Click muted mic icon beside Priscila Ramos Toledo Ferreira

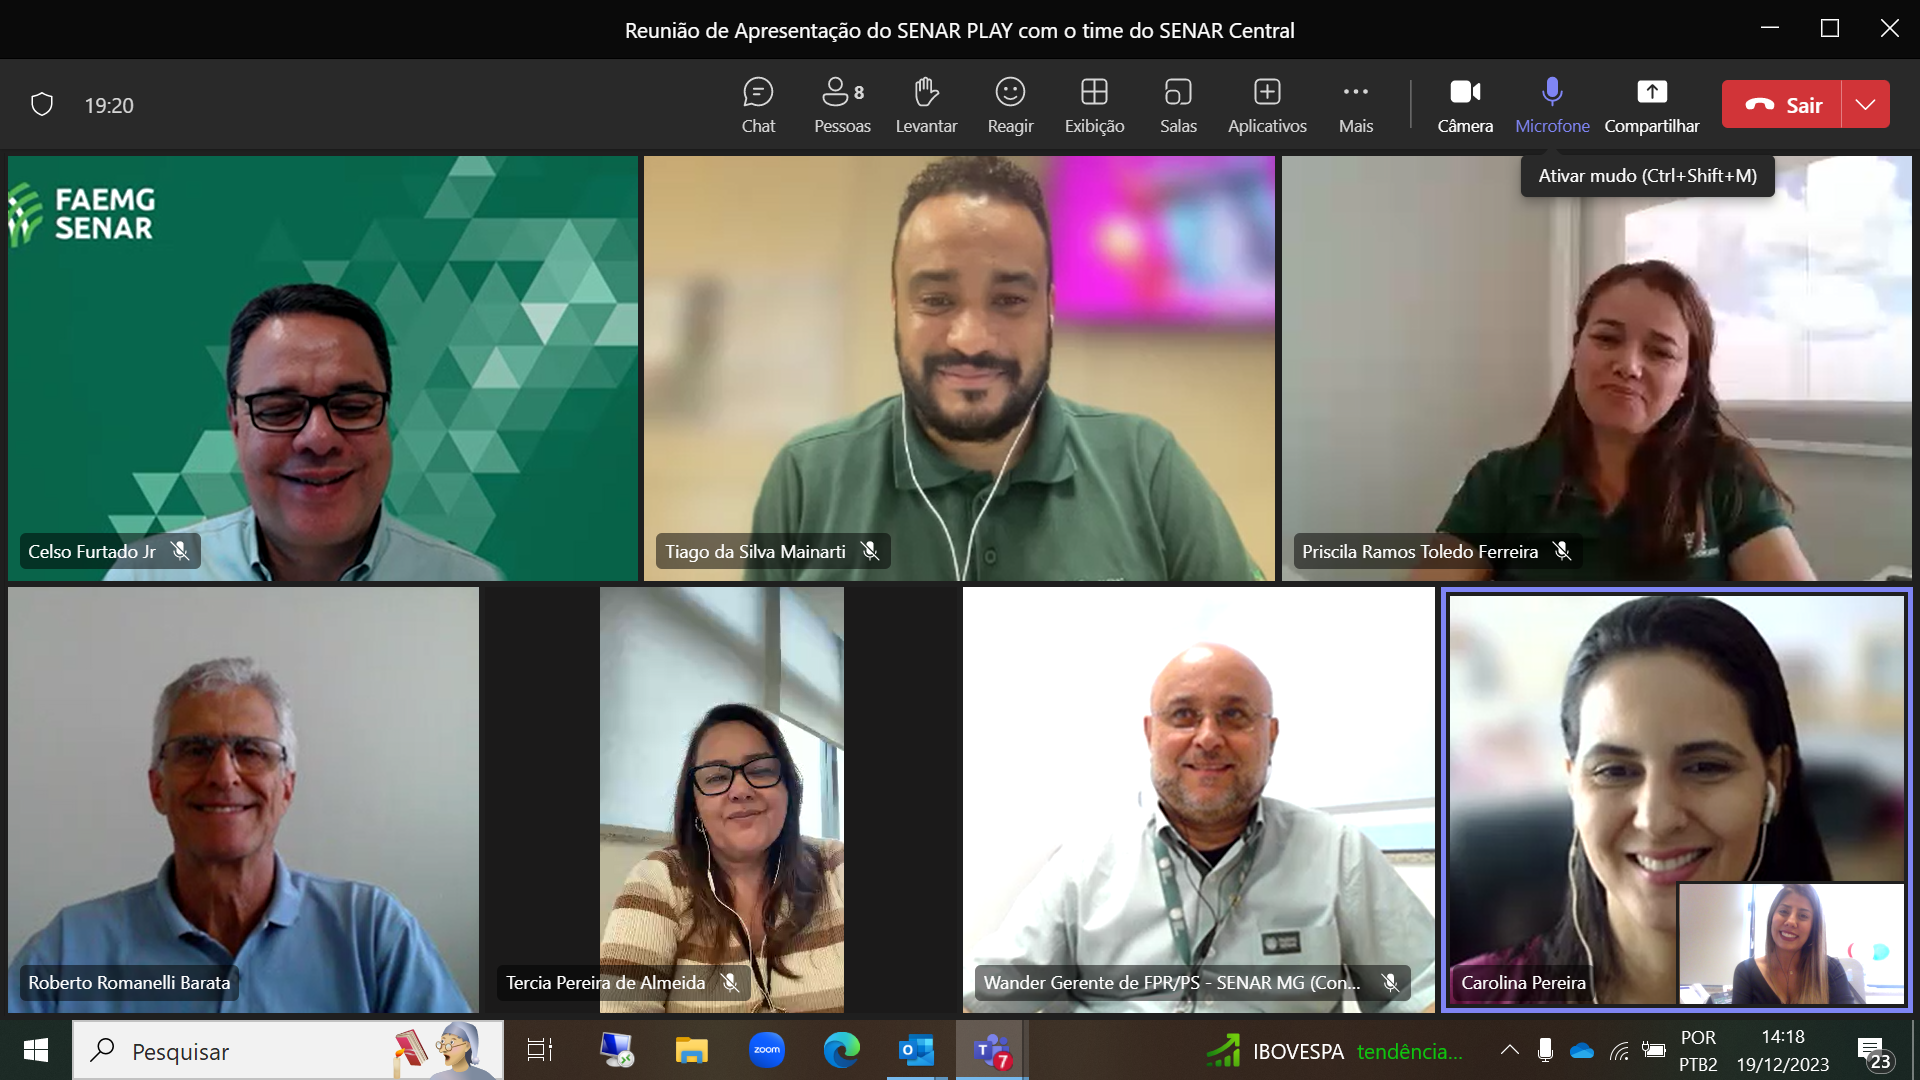(1562, 551)
